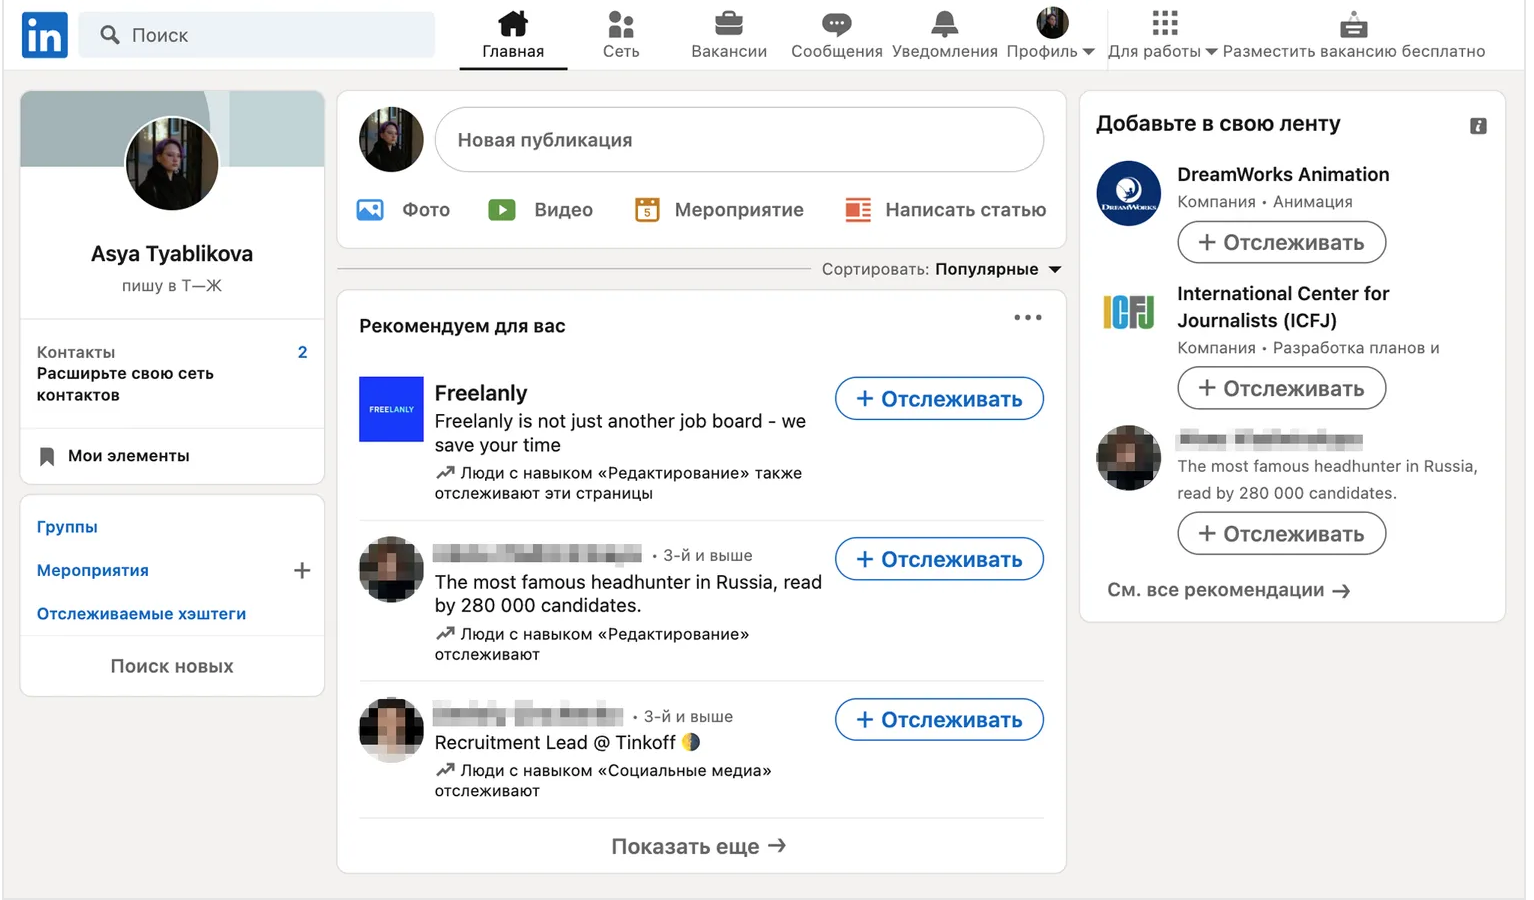Viewport: 1534px width, 900px height.
Task: Follow the headhunter in the right sidebar
Action: click(x=1281, y=534)
